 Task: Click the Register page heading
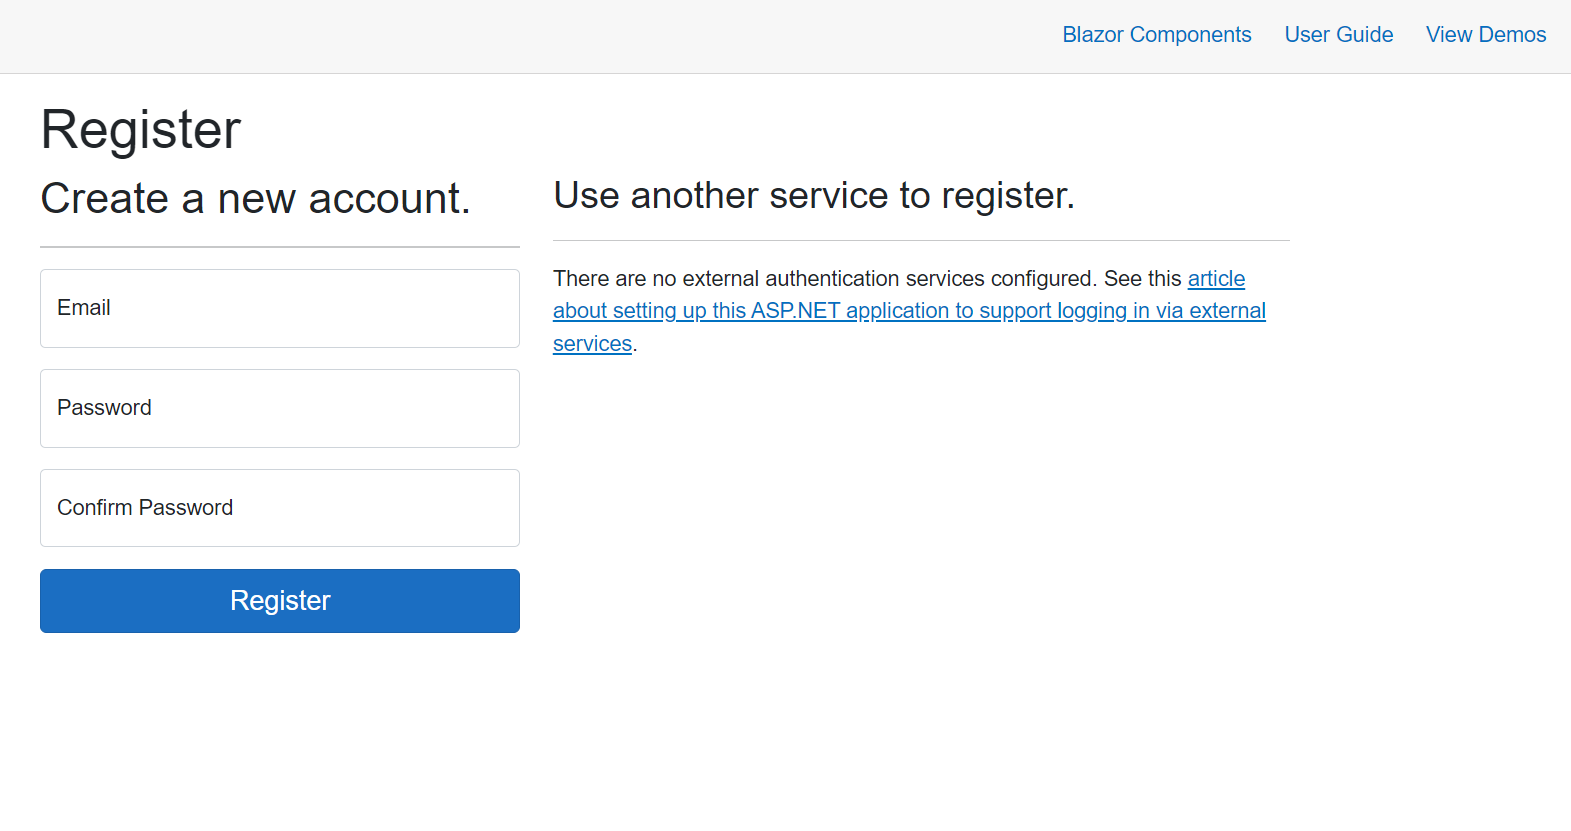140,128
